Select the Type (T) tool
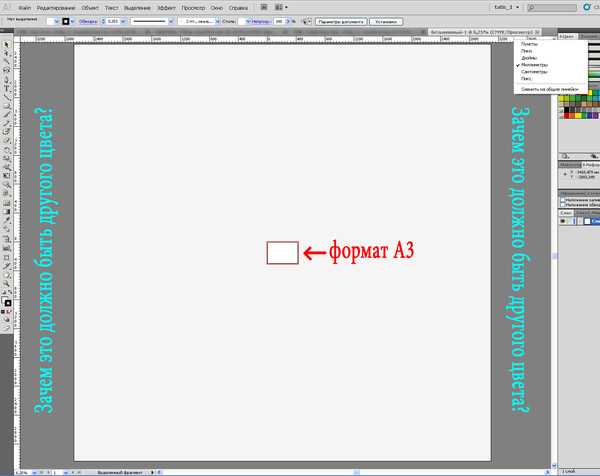Image resolution: width=600 pixels, height=476 pixels. click(7, 88)
